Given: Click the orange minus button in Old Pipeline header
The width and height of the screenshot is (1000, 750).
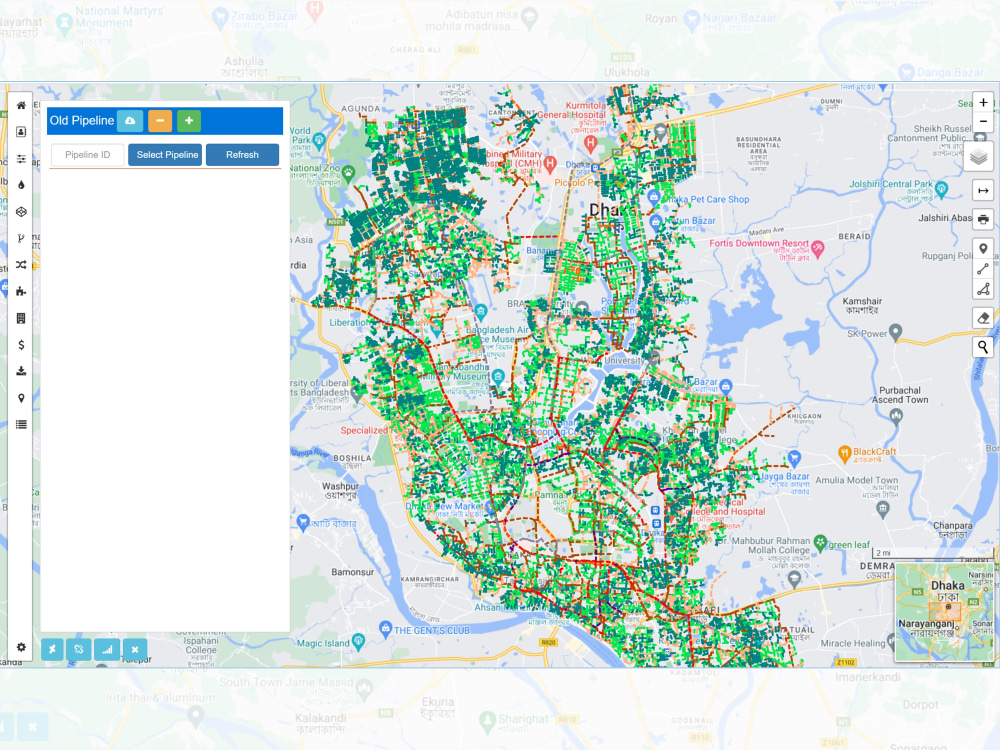Looking at the screenshot, I should [160, 121].
